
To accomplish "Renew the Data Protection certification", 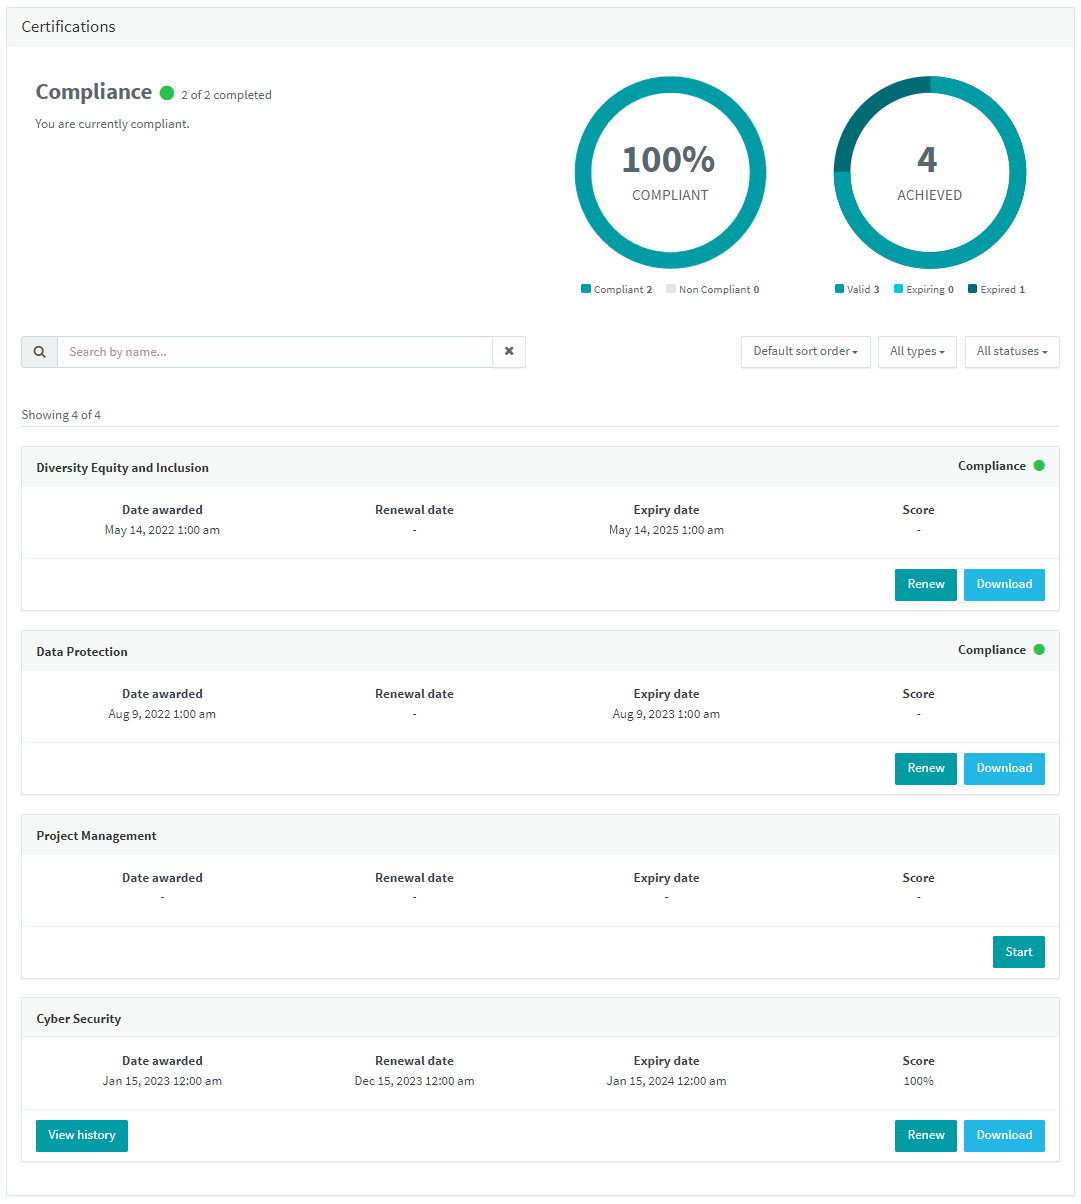I will pyautogui.click(x=926, y=769).
